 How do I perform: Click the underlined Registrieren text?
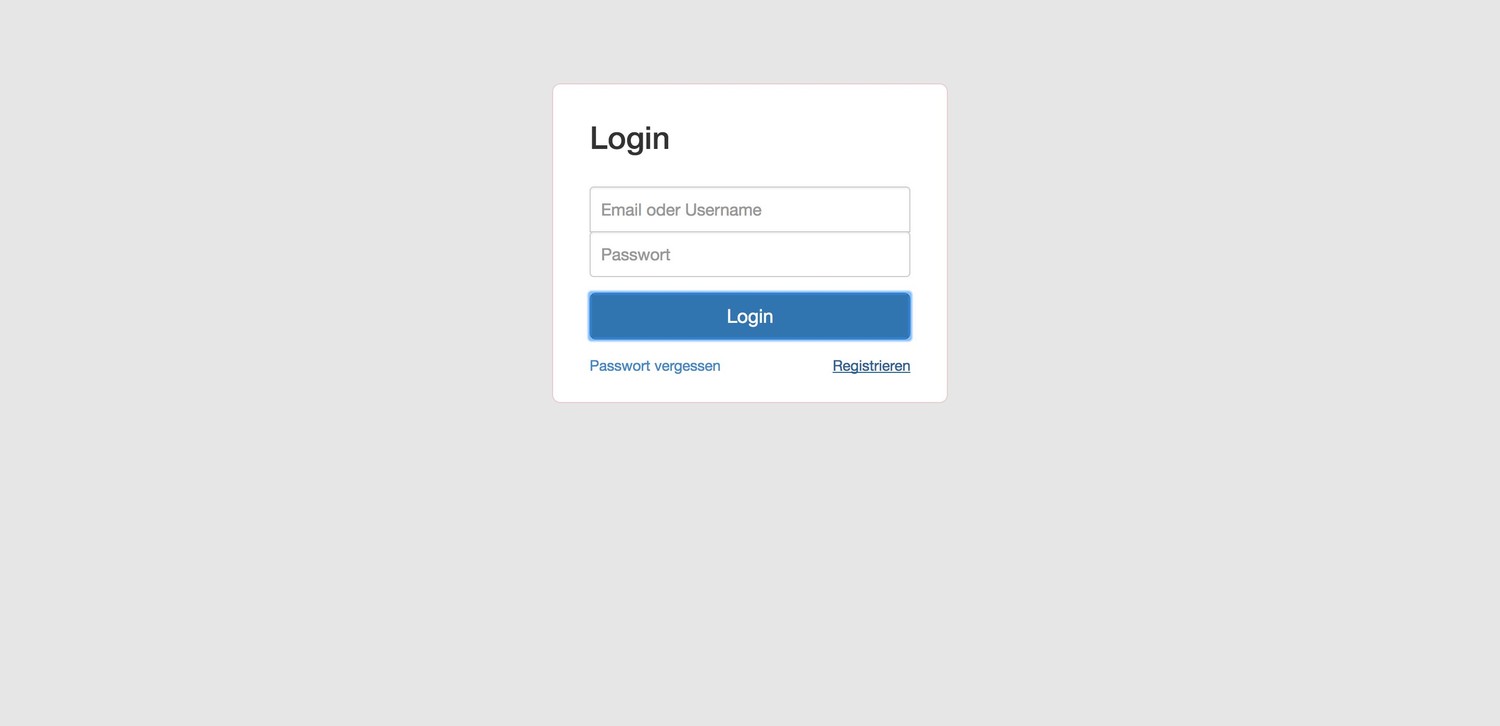click(871, 366)
